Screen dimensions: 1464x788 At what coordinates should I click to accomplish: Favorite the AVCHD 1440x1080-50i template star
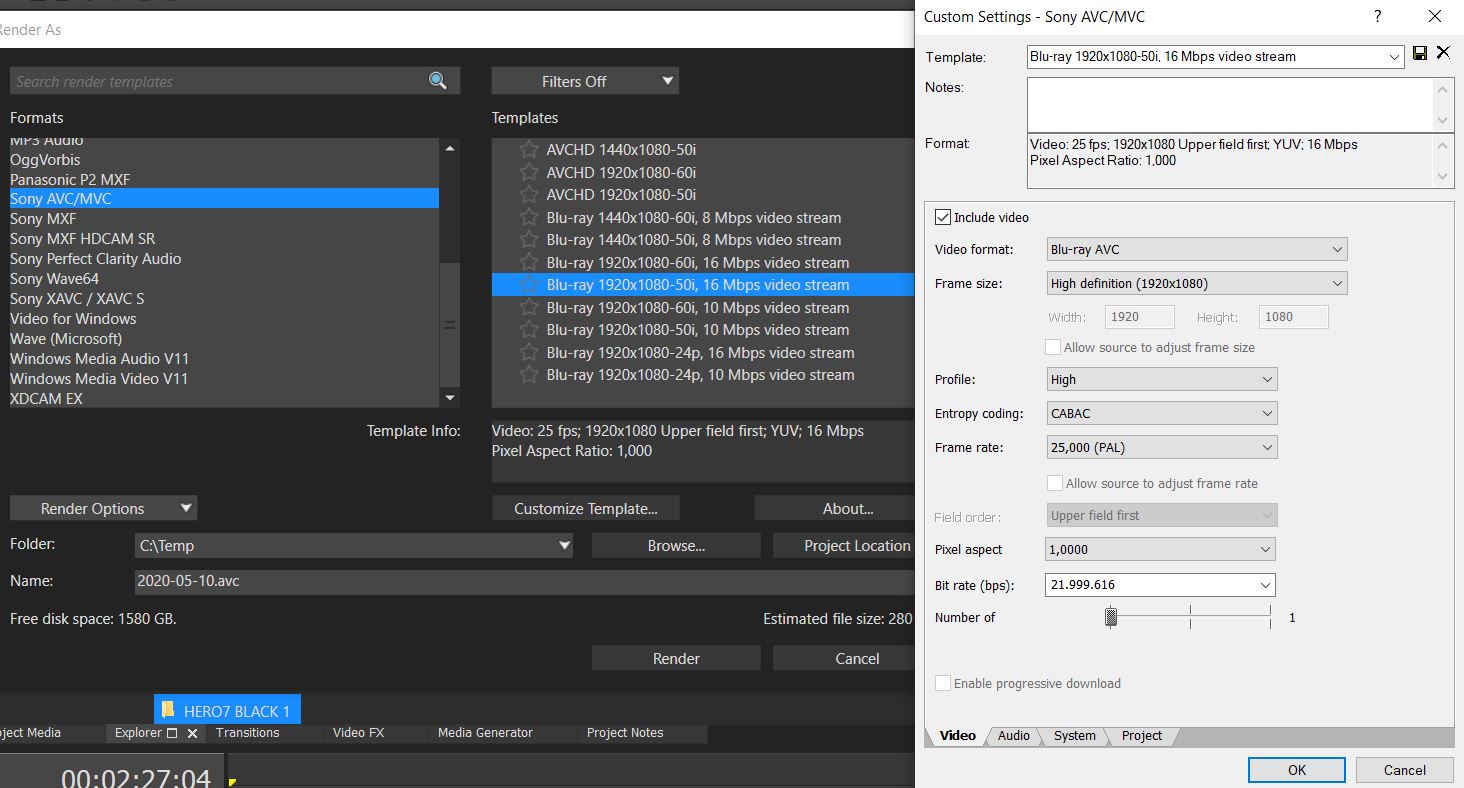coord(529,150)
